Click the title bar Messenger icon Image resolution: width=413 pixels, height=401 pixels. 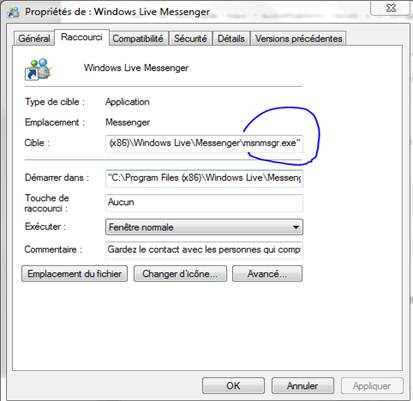click(x=13, y=12)
